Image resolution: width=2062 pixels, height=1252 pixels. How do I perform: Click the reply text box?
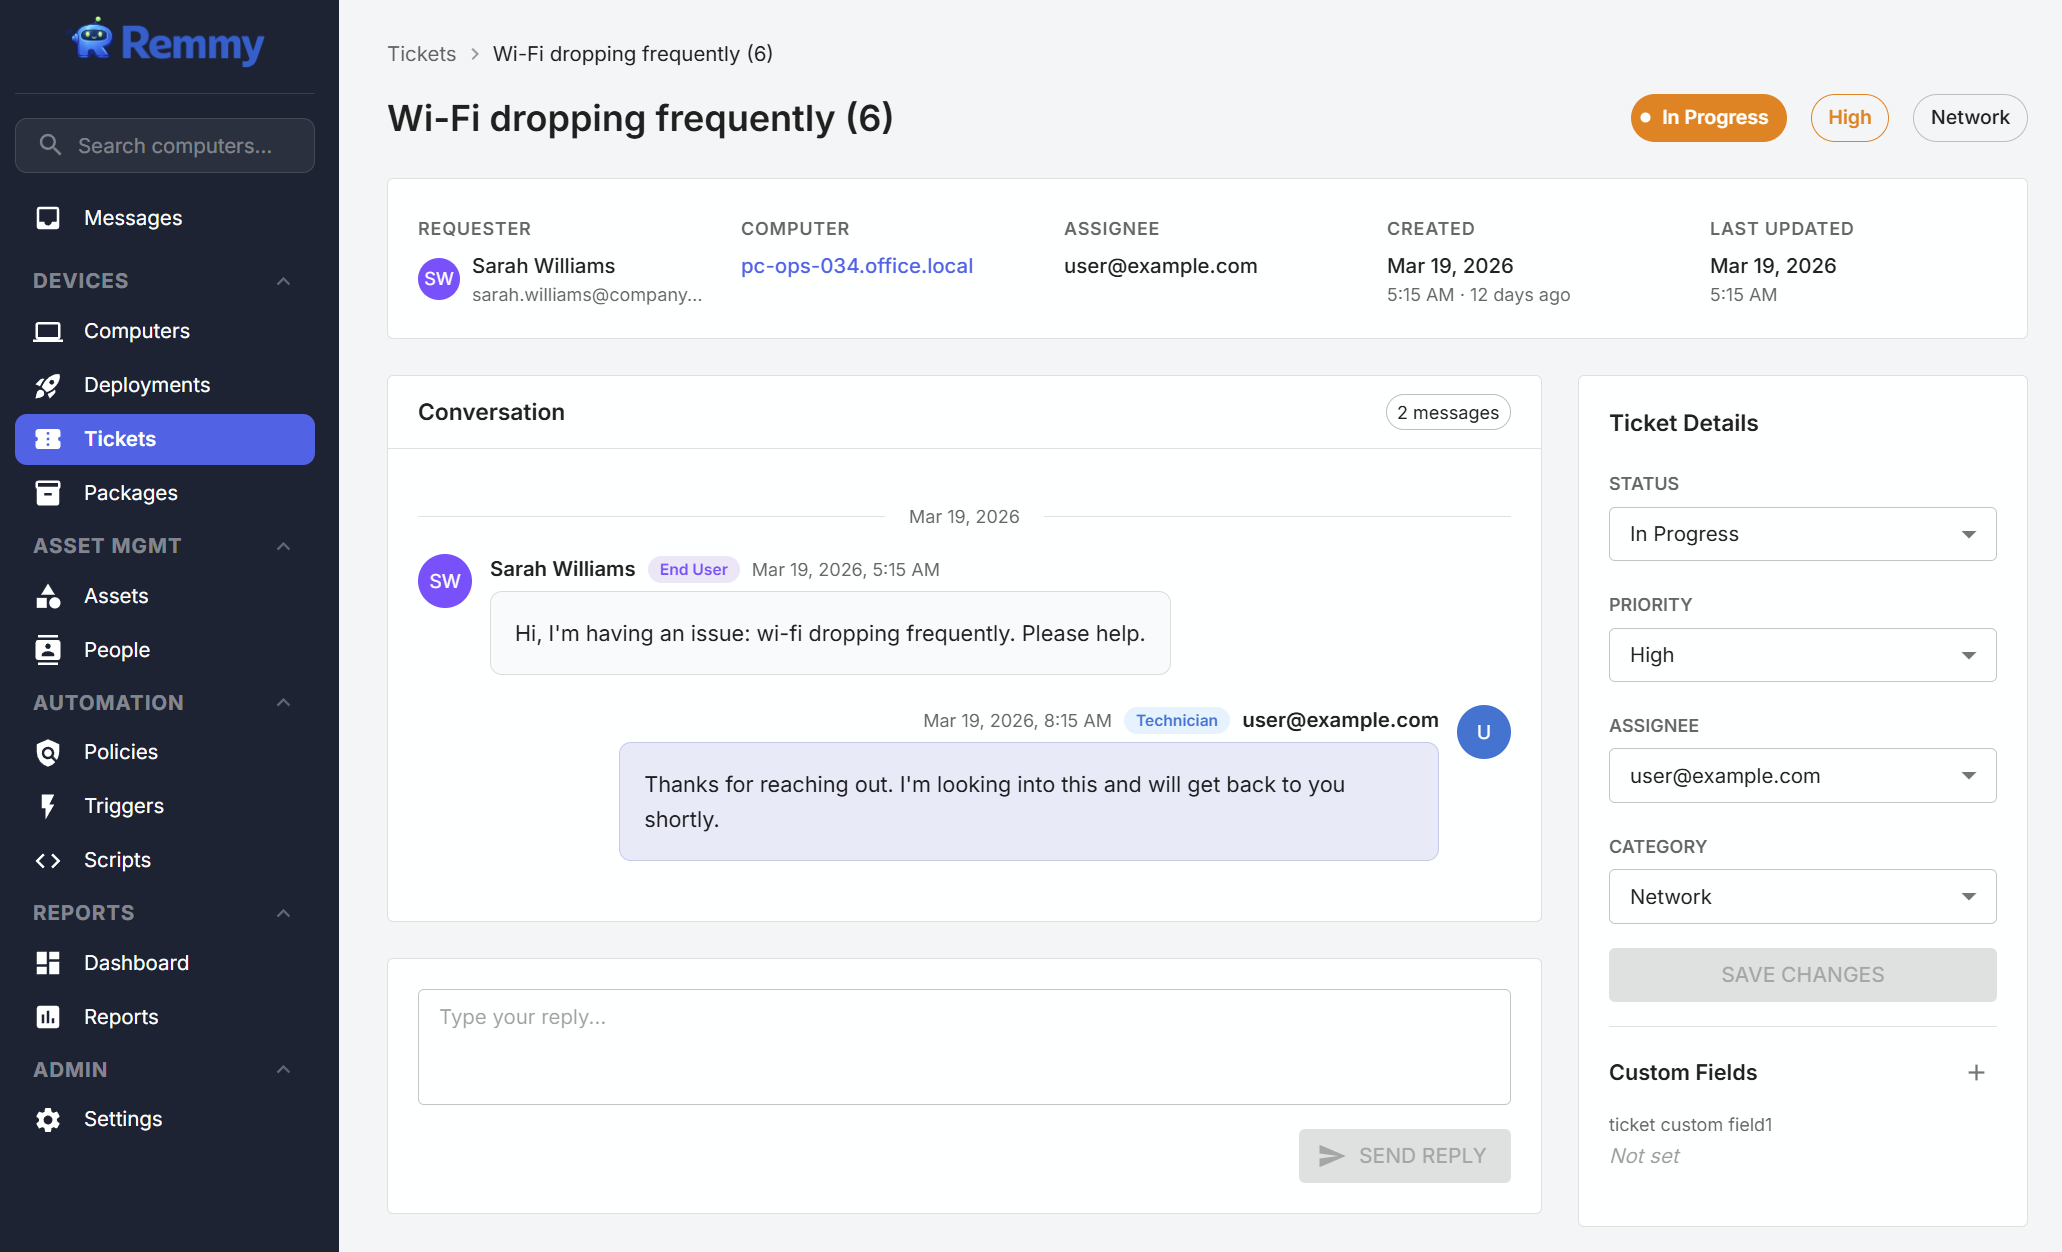964,1046
